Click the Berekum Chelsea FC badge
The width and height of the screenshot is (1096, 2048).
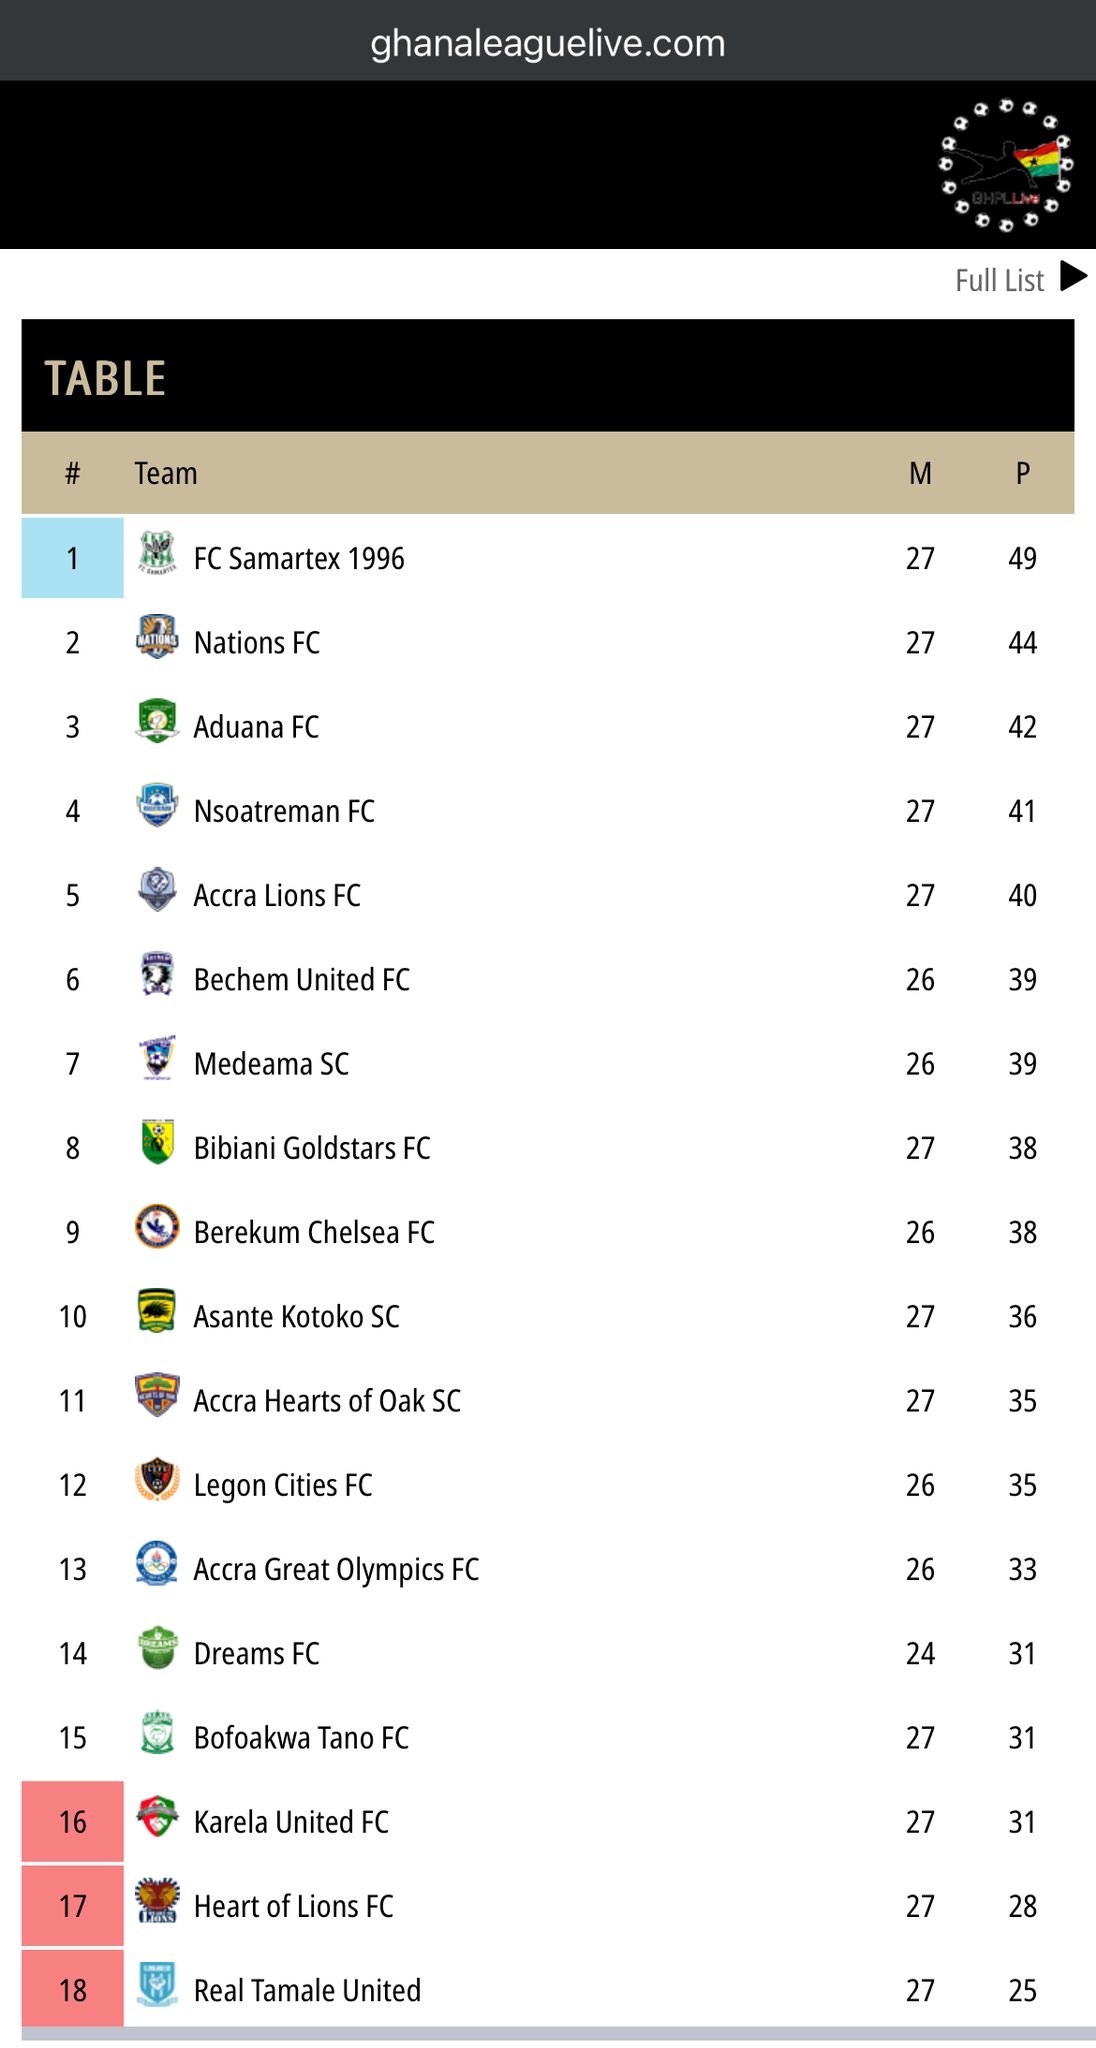click(x=157, y=1227)
